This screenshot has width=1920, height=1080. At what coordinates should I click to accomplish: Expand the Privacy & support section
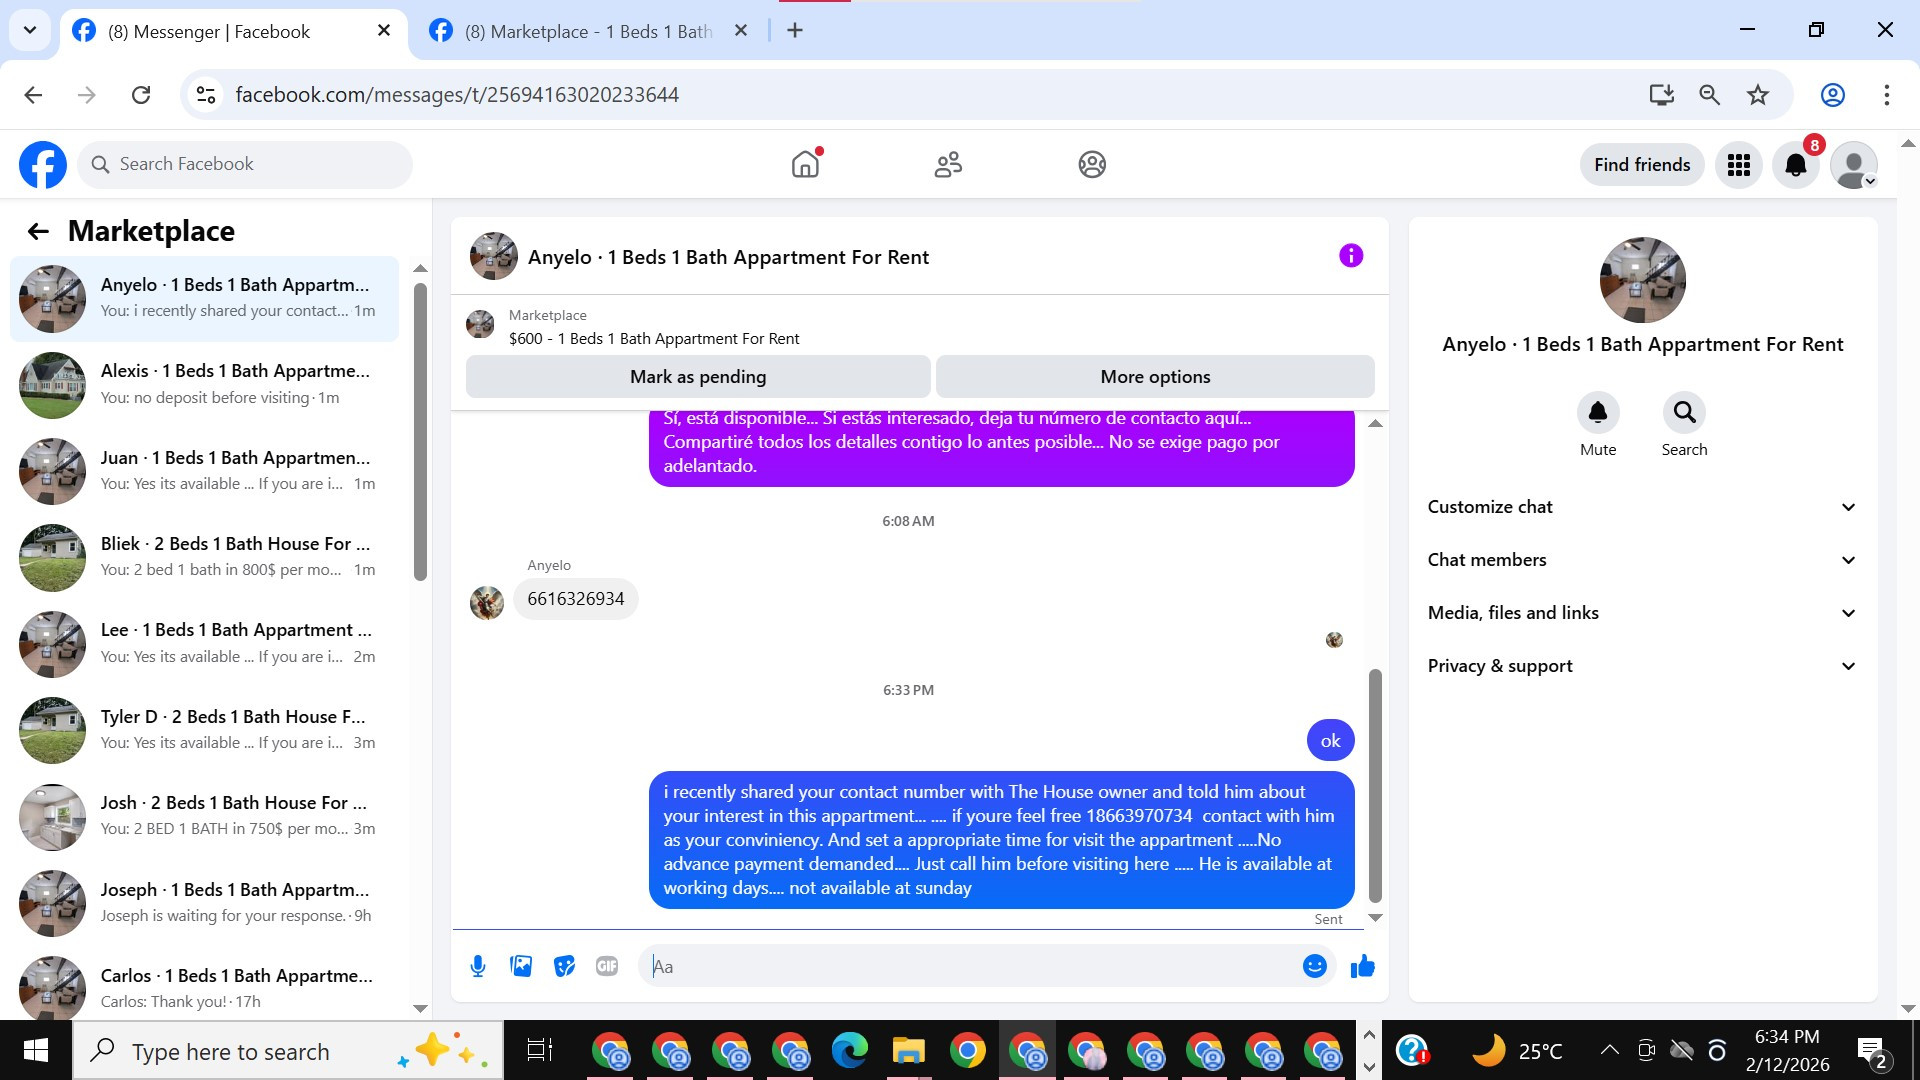point(1643,666)
